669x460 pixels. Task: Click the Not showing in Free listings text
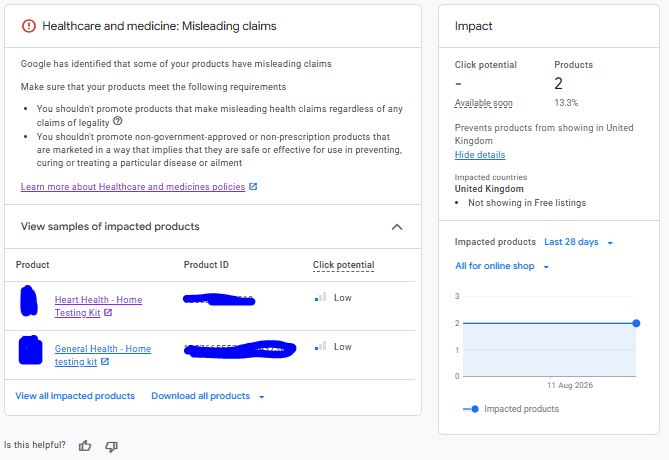tap(527, 203)
